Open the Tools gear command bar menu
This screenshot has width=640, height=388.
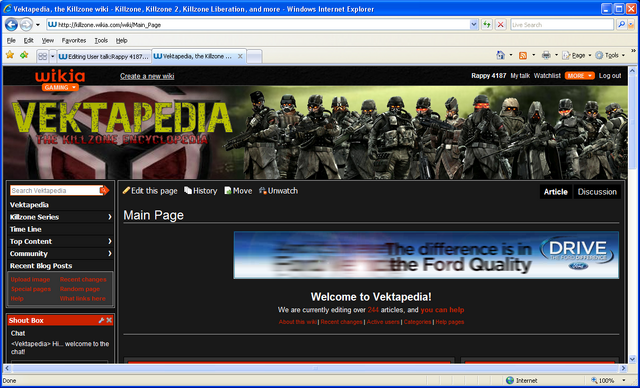click(x=610, y=55)
